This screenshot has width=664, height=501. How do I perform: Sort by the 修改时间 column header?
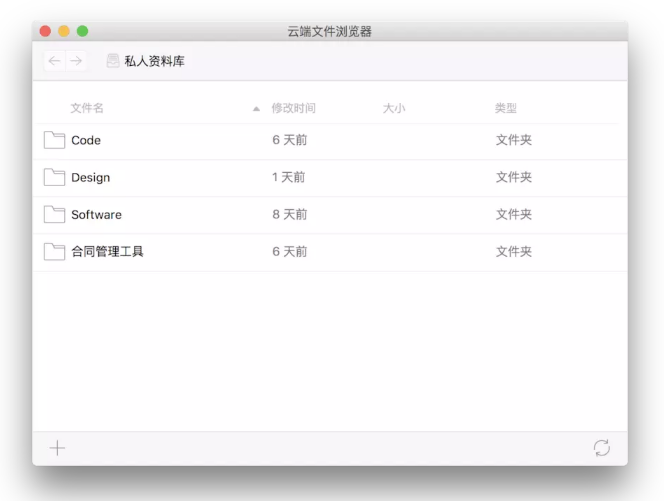pyautogui.click(x=293, y=108)
